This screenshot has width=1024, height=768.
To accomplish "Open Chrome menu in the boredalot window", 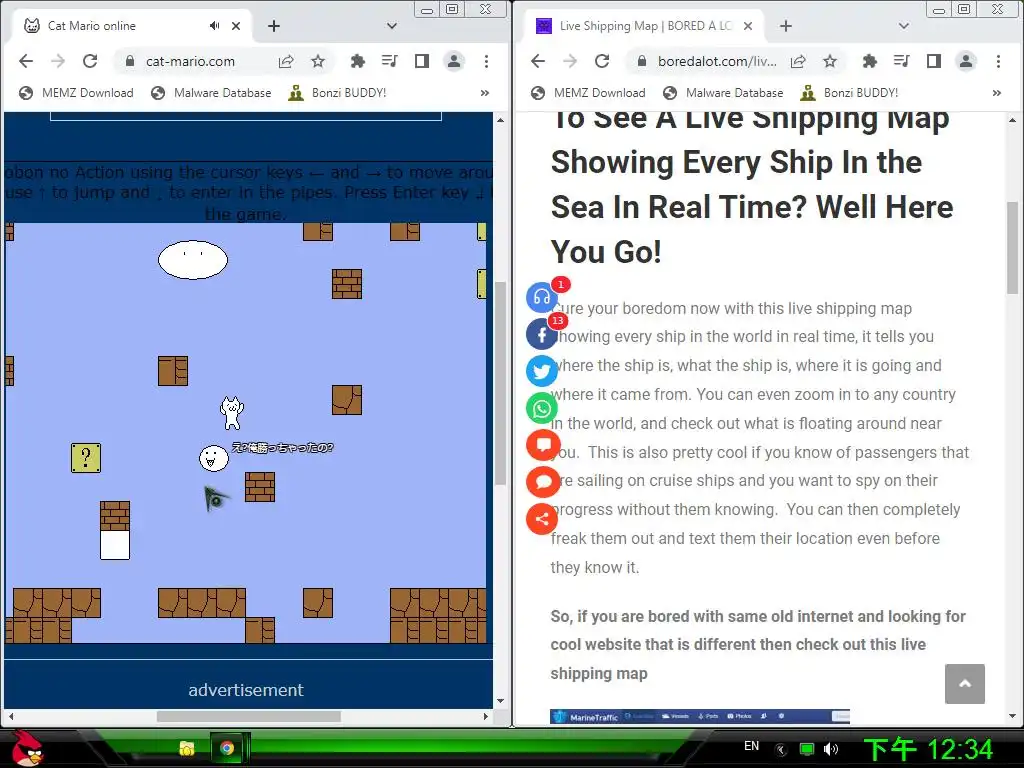I will [x=999, y=61].
